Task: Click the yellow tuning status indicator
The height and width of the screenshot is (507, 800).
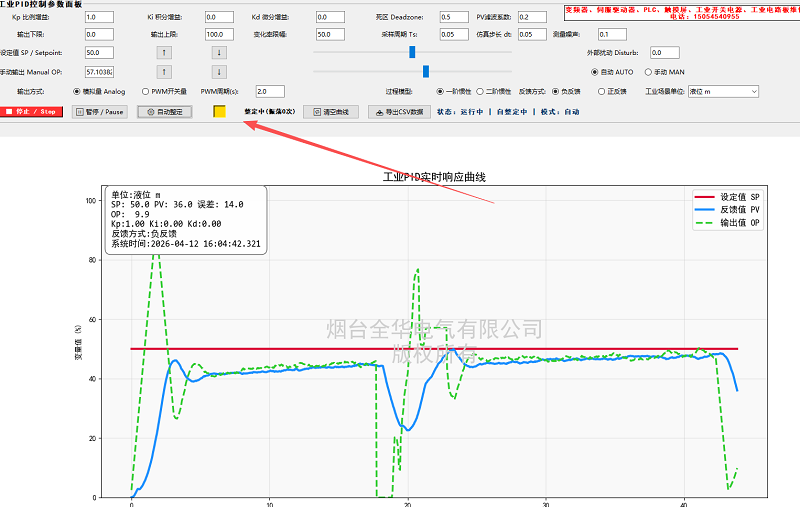Action: click(219, 112)
